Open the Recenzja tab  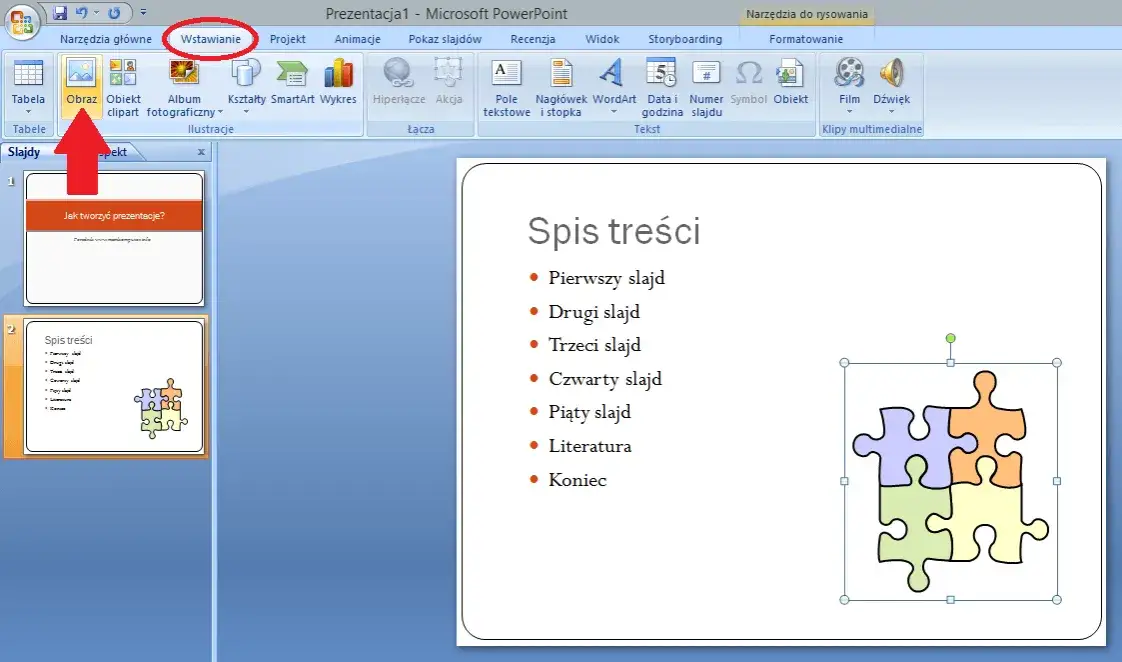532,38
